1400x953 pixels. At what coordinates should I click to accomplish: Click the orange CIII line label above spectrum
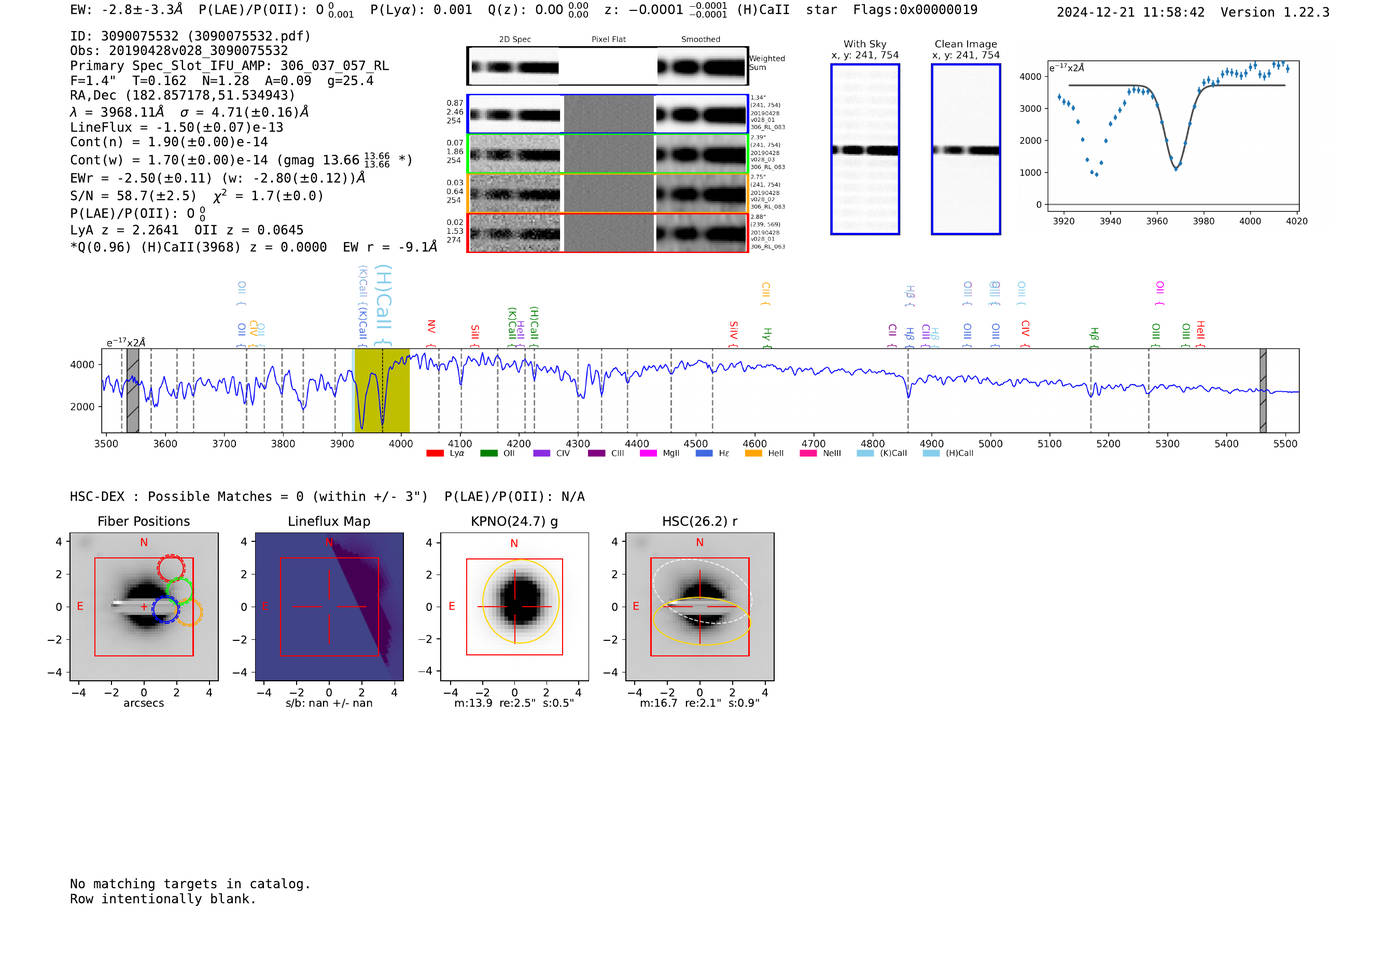tap(766, 292)
